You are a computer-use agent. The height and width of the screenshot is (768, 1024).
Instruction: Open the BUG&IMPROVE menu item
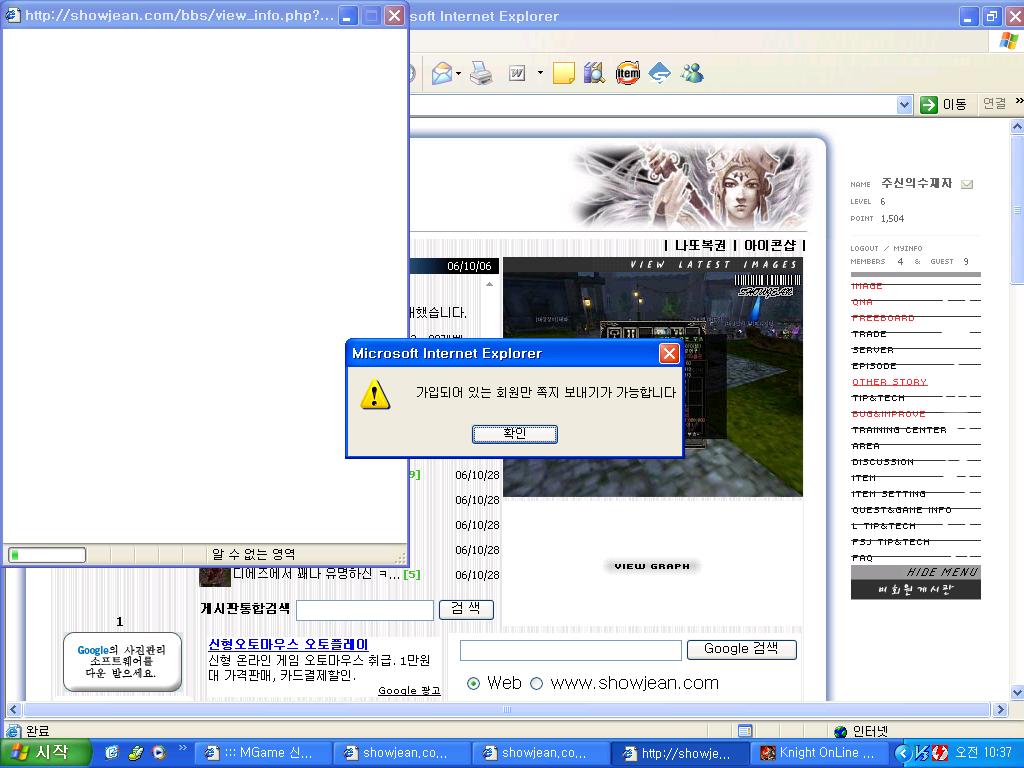[888, 414]
